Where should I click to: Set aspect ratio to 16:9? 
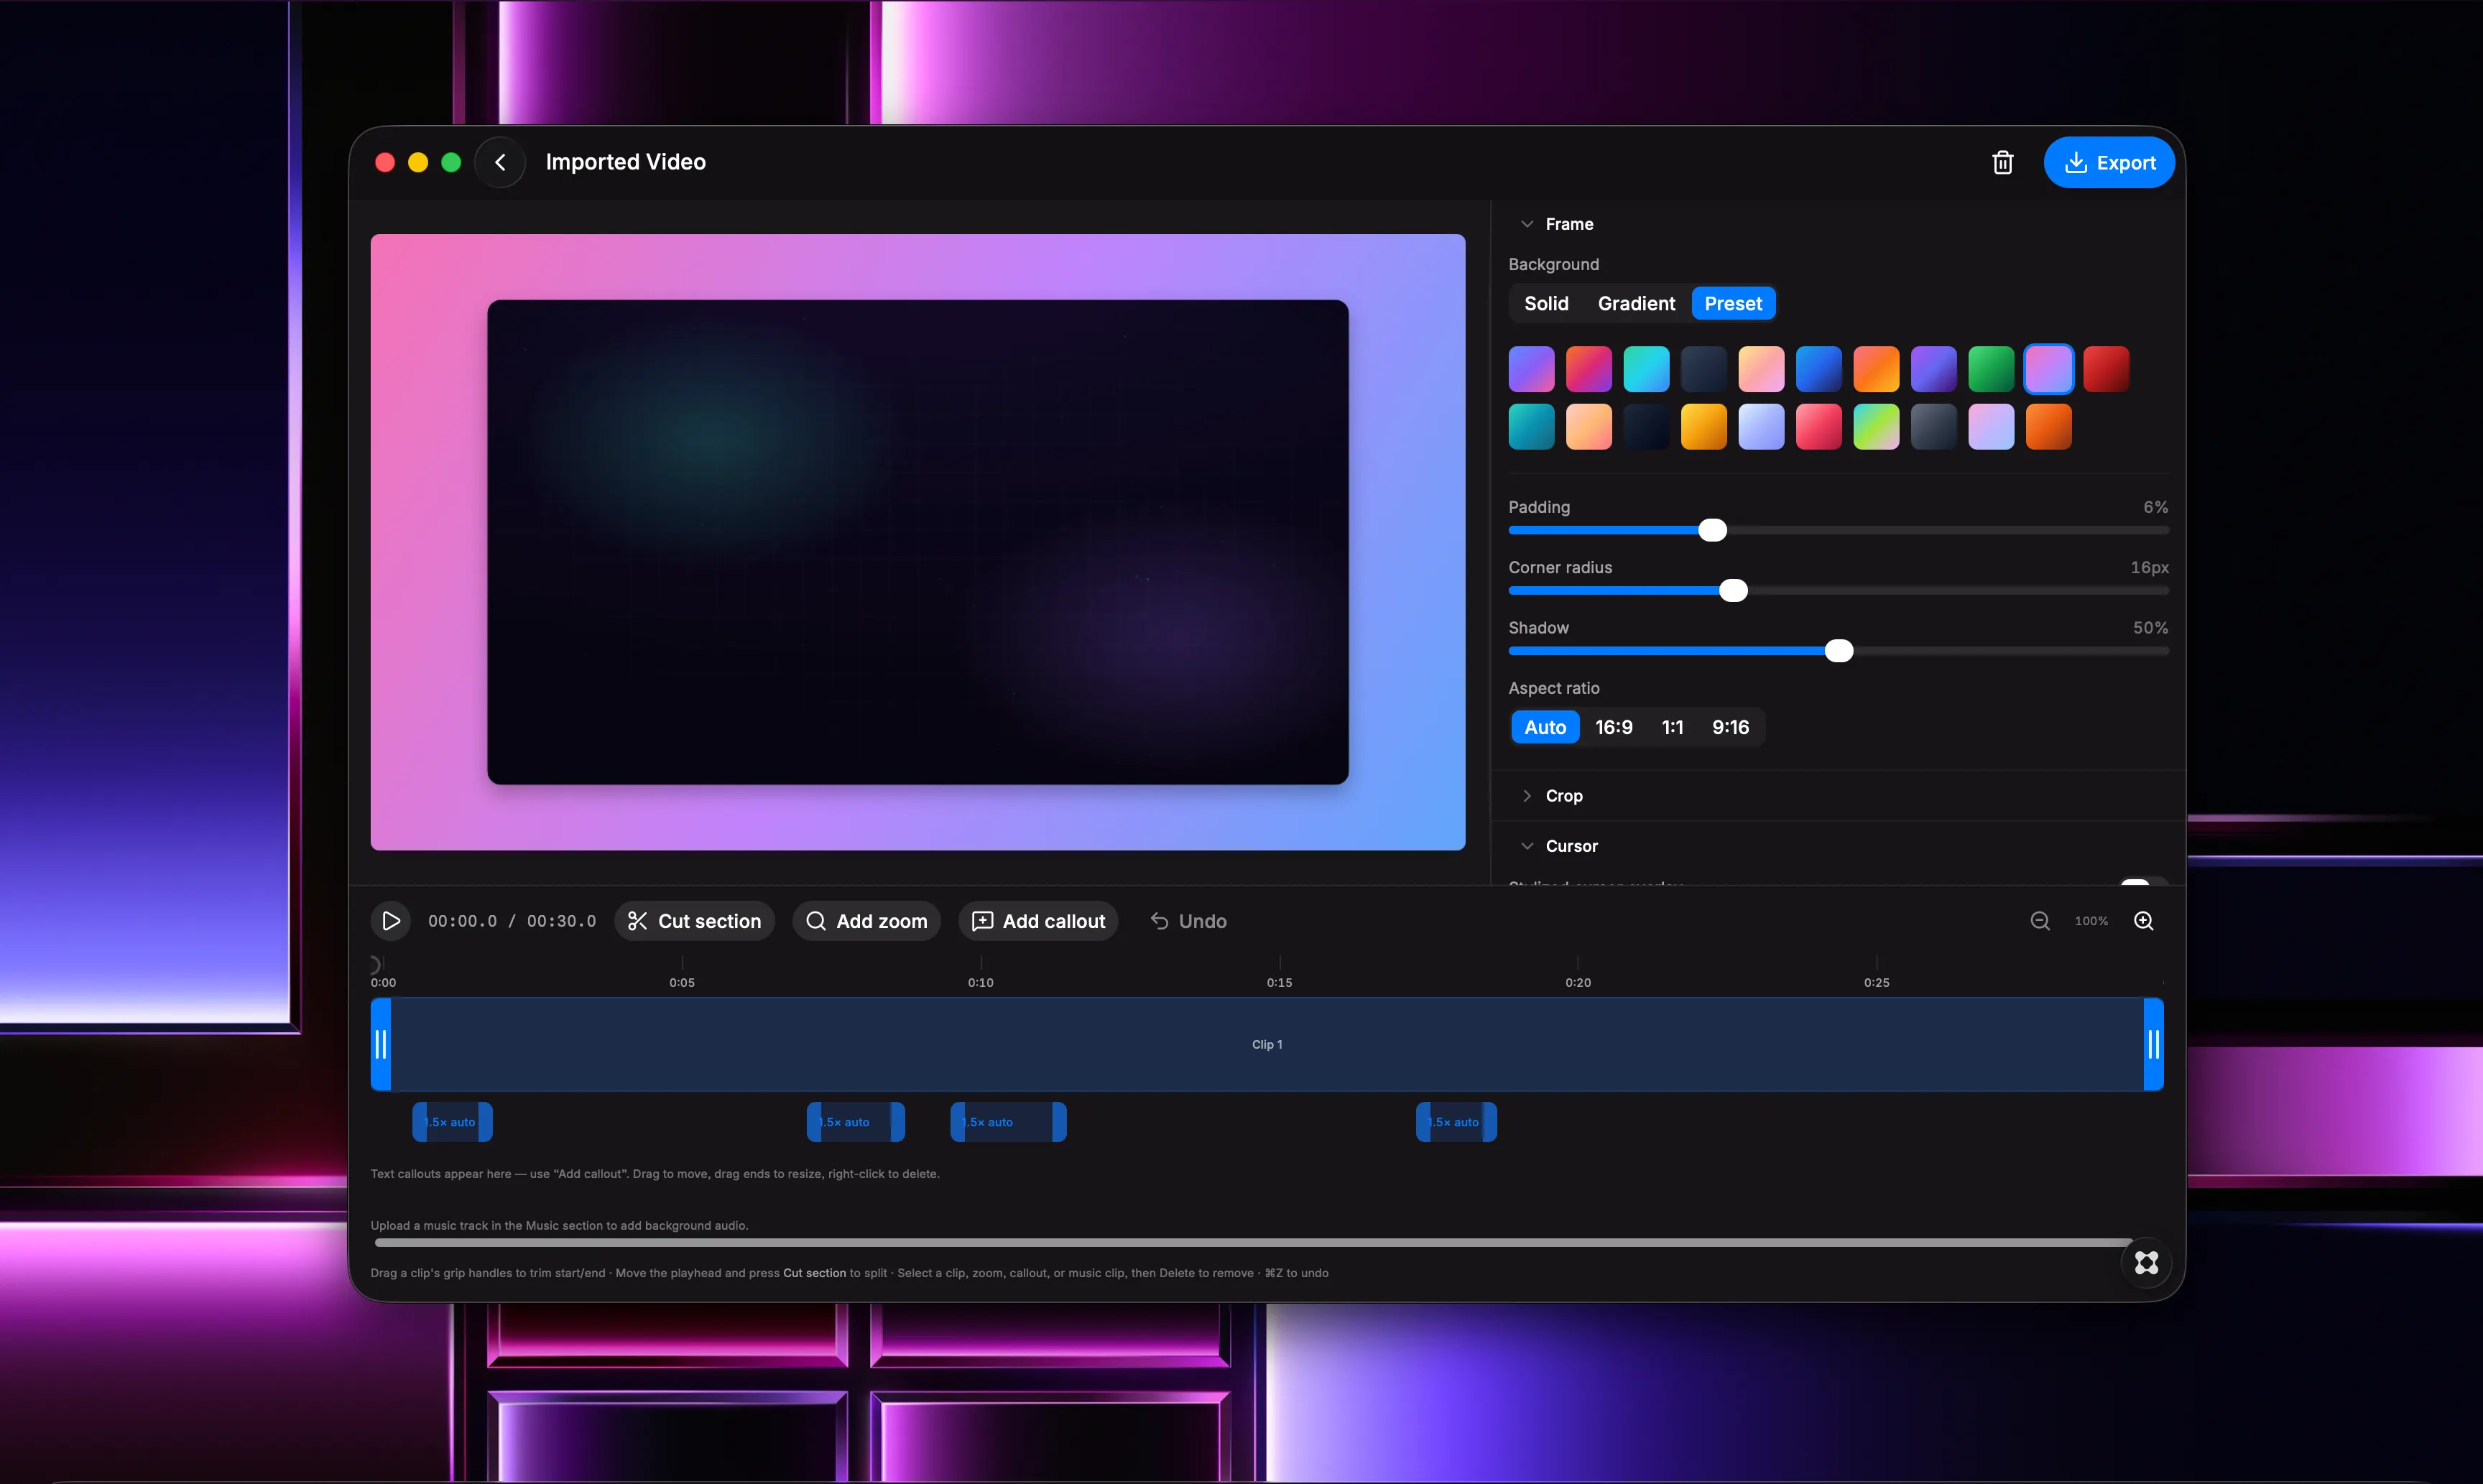(1613, 728)
